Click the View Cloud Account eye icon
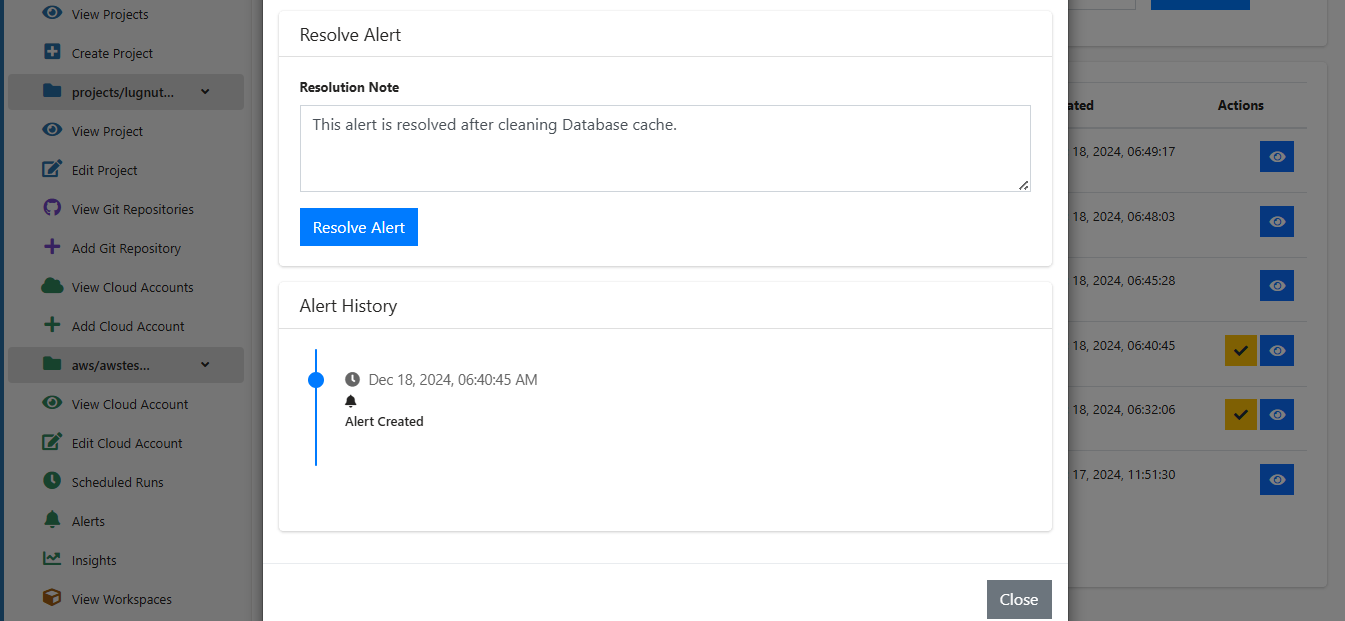This screenshot has width=1345, height=621. coord(53,404)
